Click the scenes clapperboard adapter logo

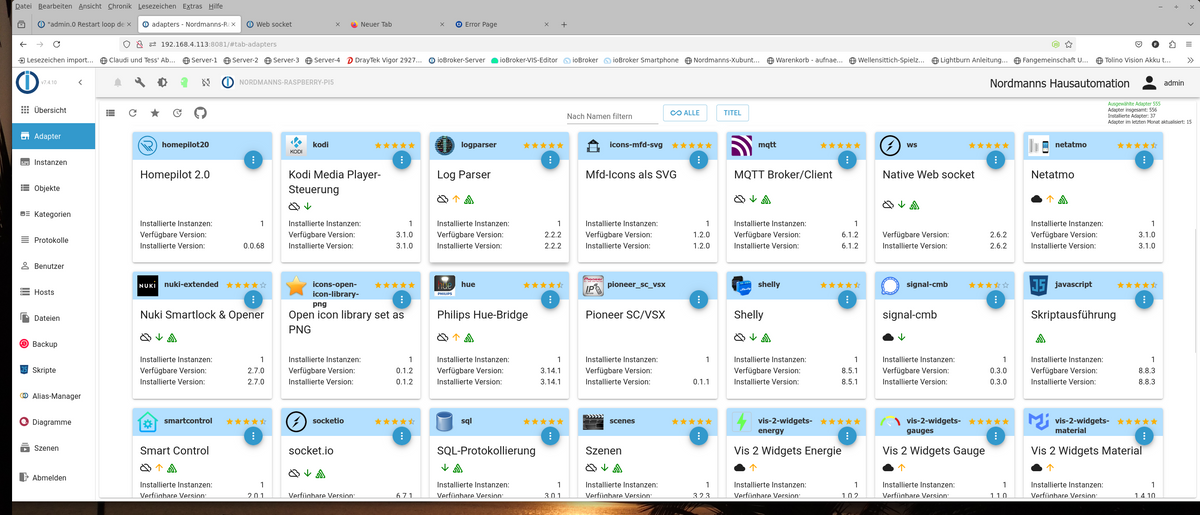(593, 423)
